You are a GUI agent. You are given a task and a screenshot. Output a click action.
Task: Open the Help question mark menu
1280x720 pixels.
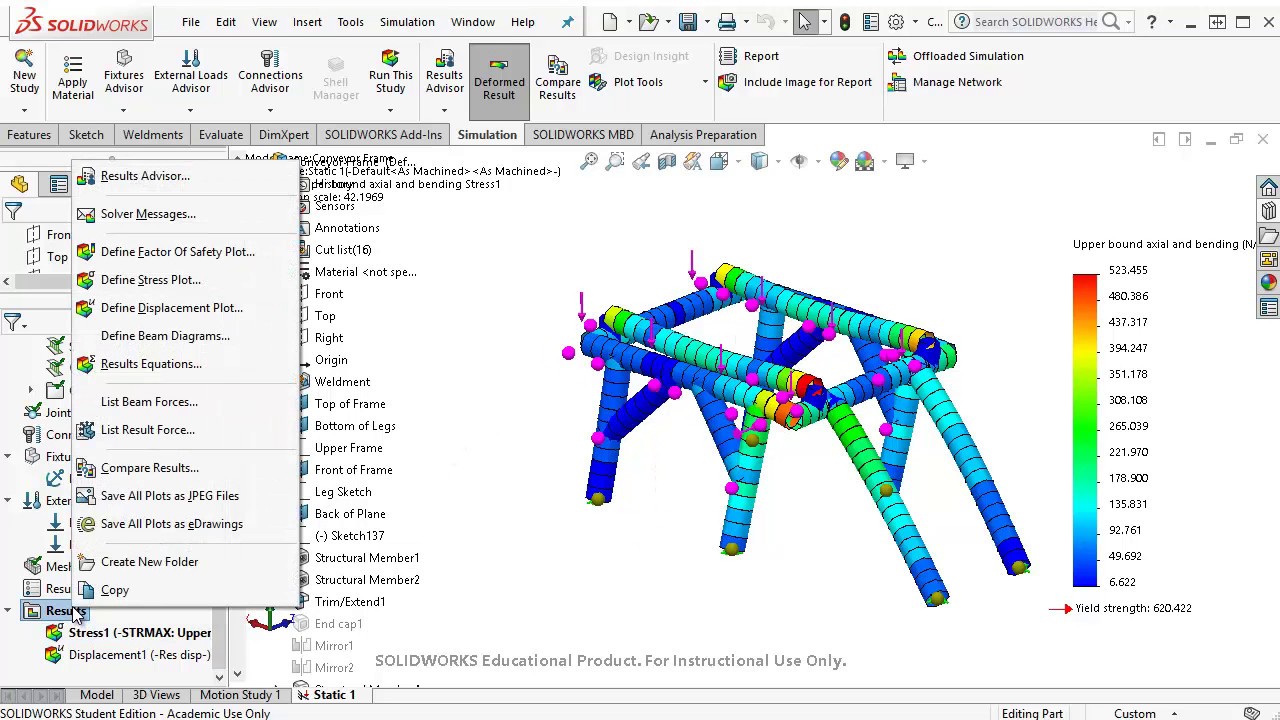pyautogui.click(x=1151, y=21)
